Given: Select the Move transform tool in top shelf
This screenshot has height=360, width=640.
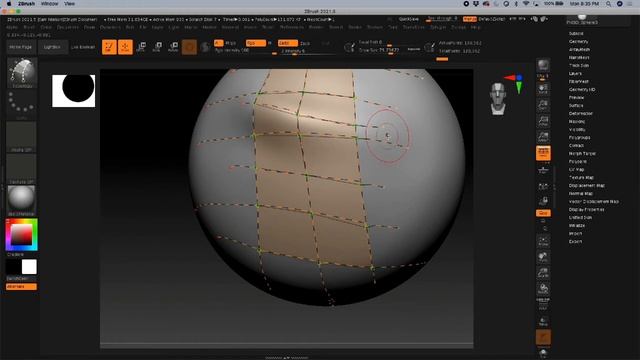Looking at the screenshot, I should (141, 47).
